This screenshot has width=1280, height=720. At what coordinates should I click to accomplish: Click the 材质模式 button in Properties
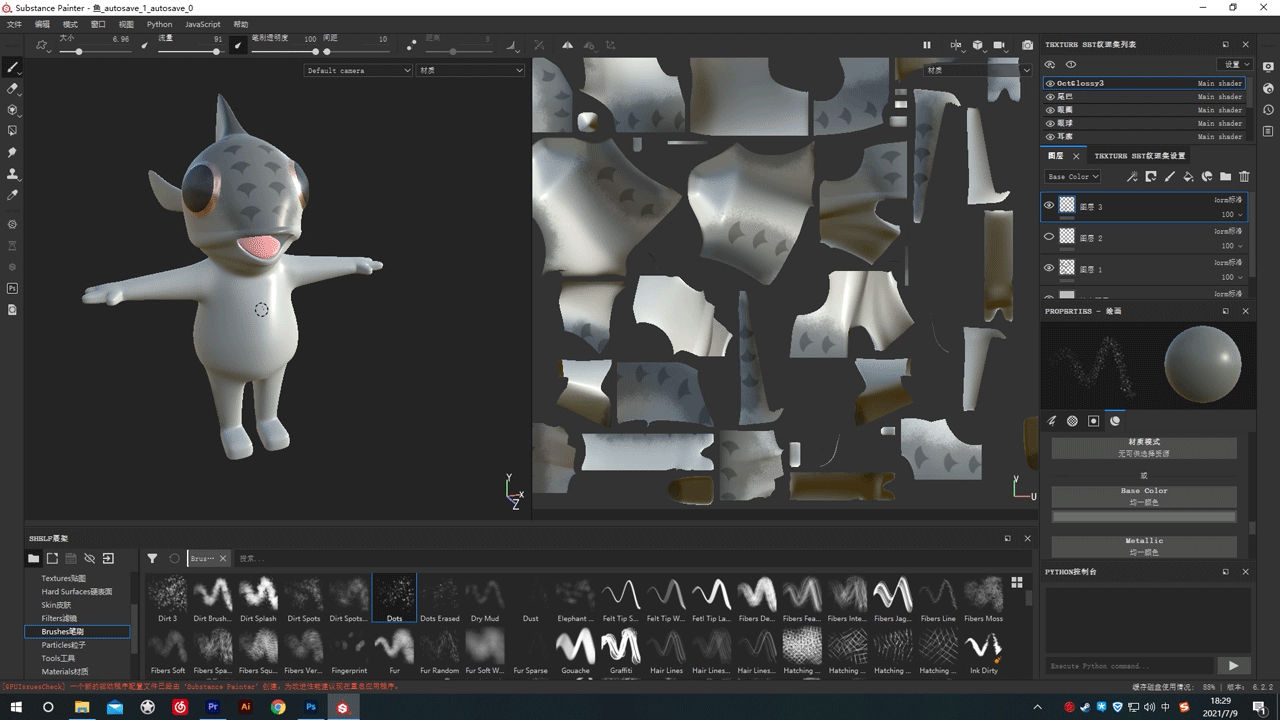pos(1144,447)
